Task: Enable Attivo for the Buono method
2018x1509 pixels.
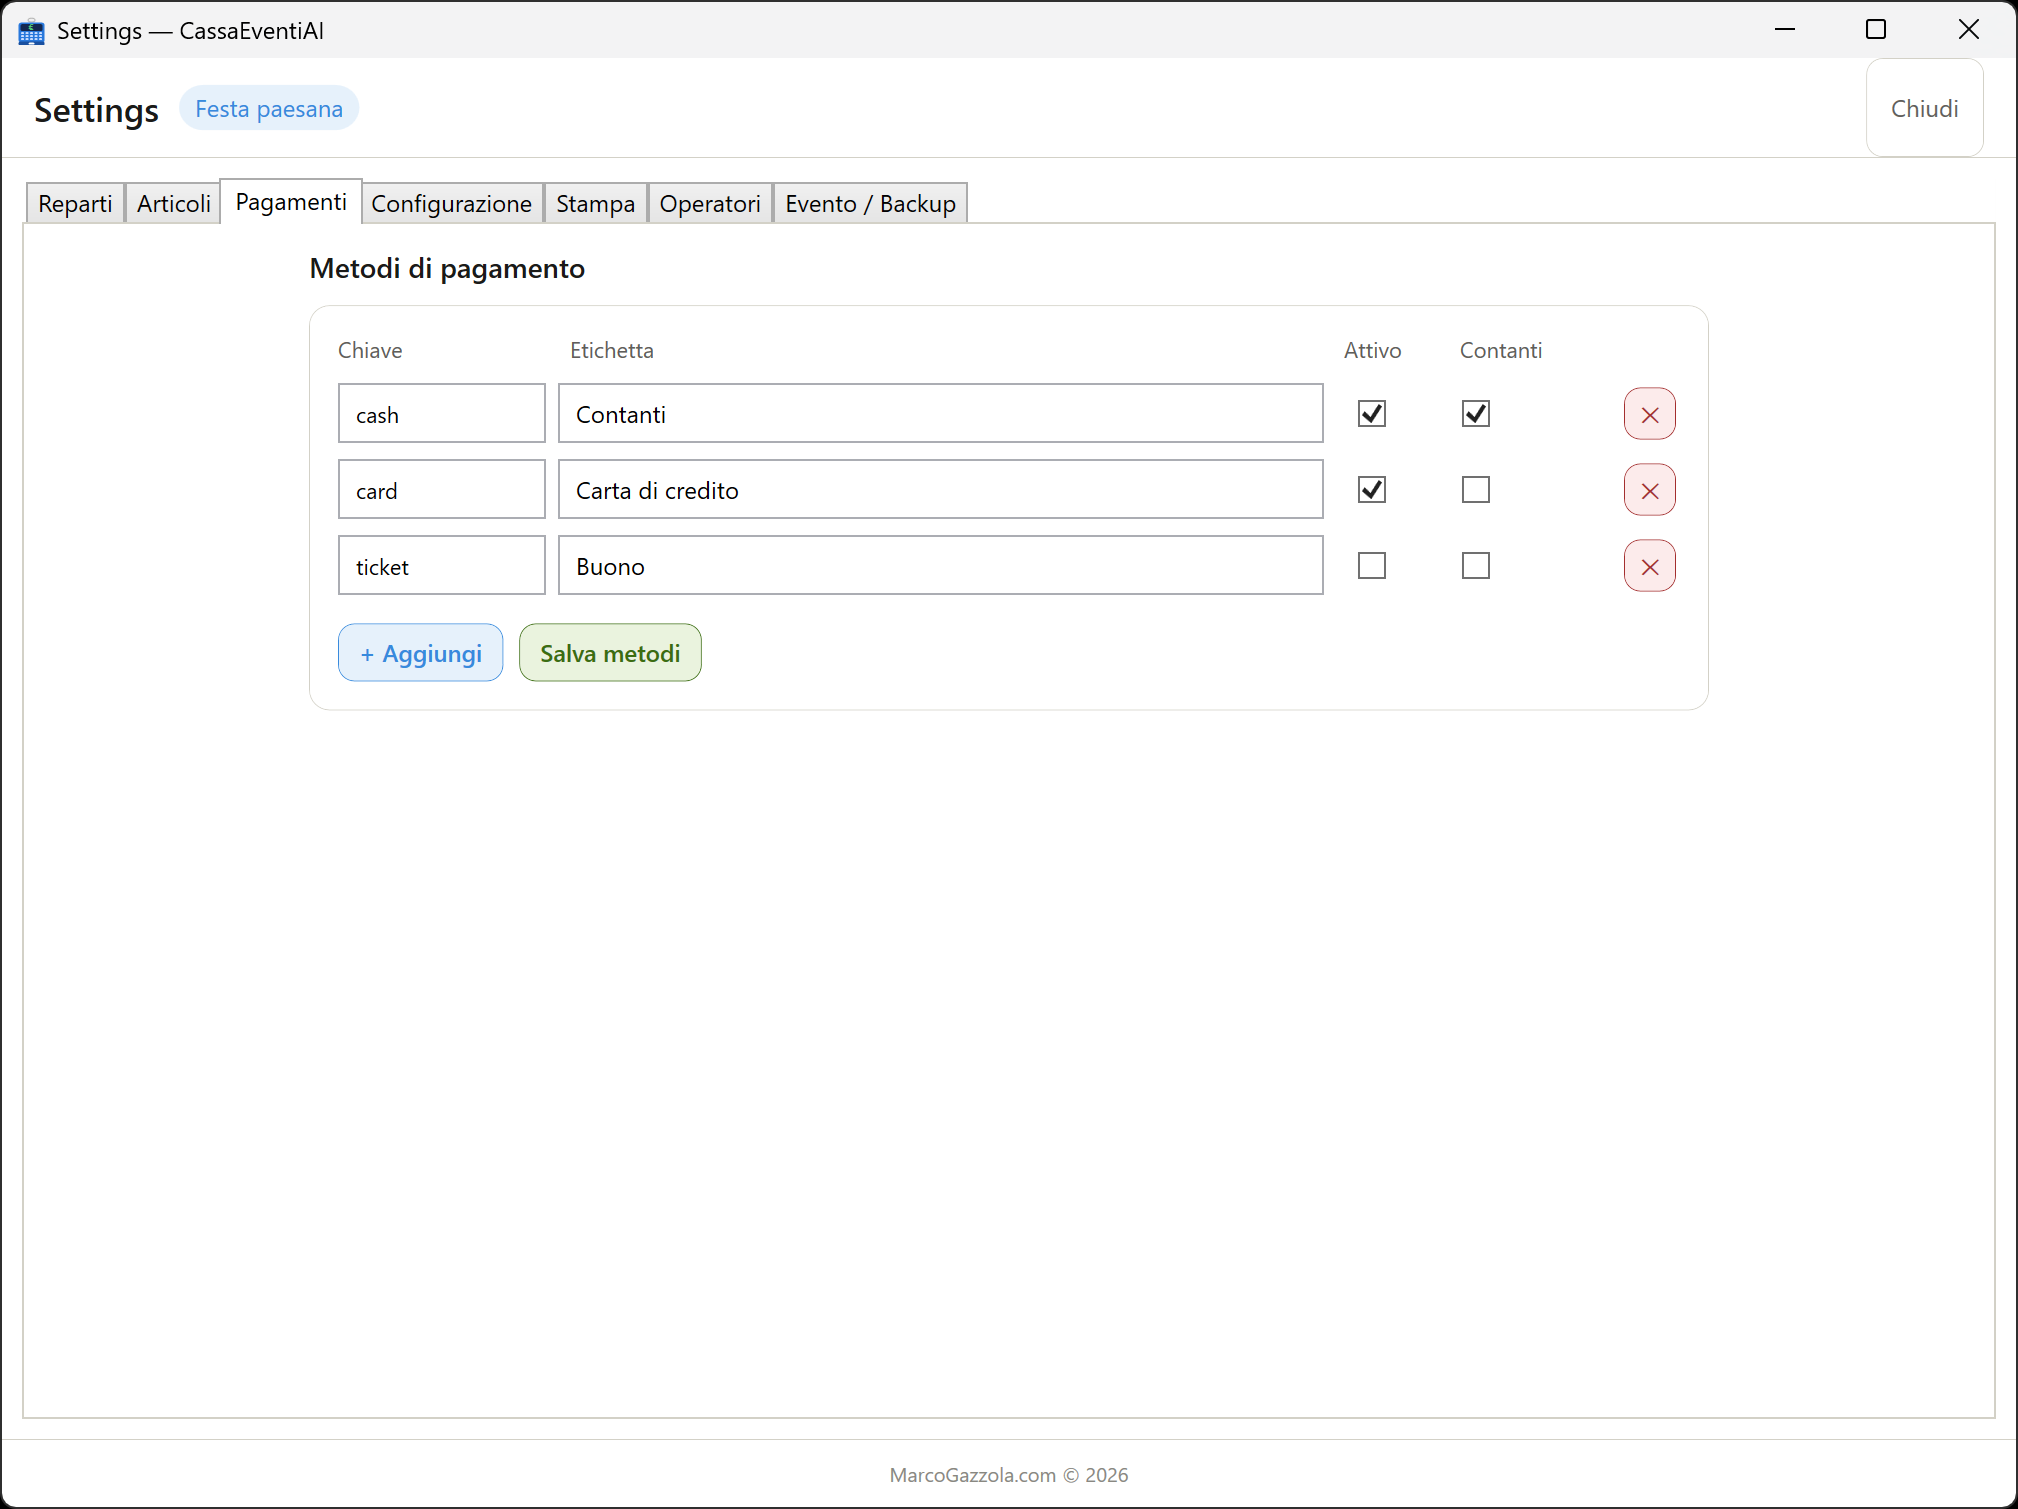Action: click(x=1372, y=566)
